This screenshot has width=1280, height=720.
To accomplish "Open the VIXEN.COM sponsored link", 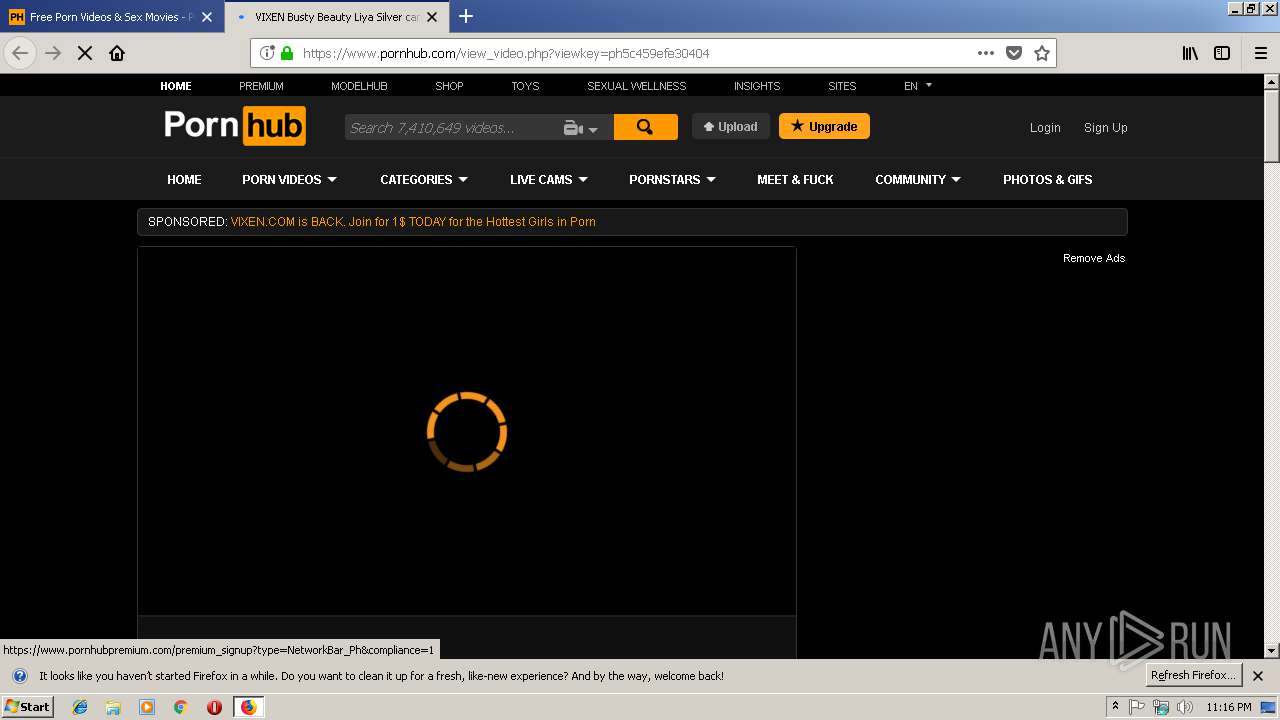I will tap(413, 222).
